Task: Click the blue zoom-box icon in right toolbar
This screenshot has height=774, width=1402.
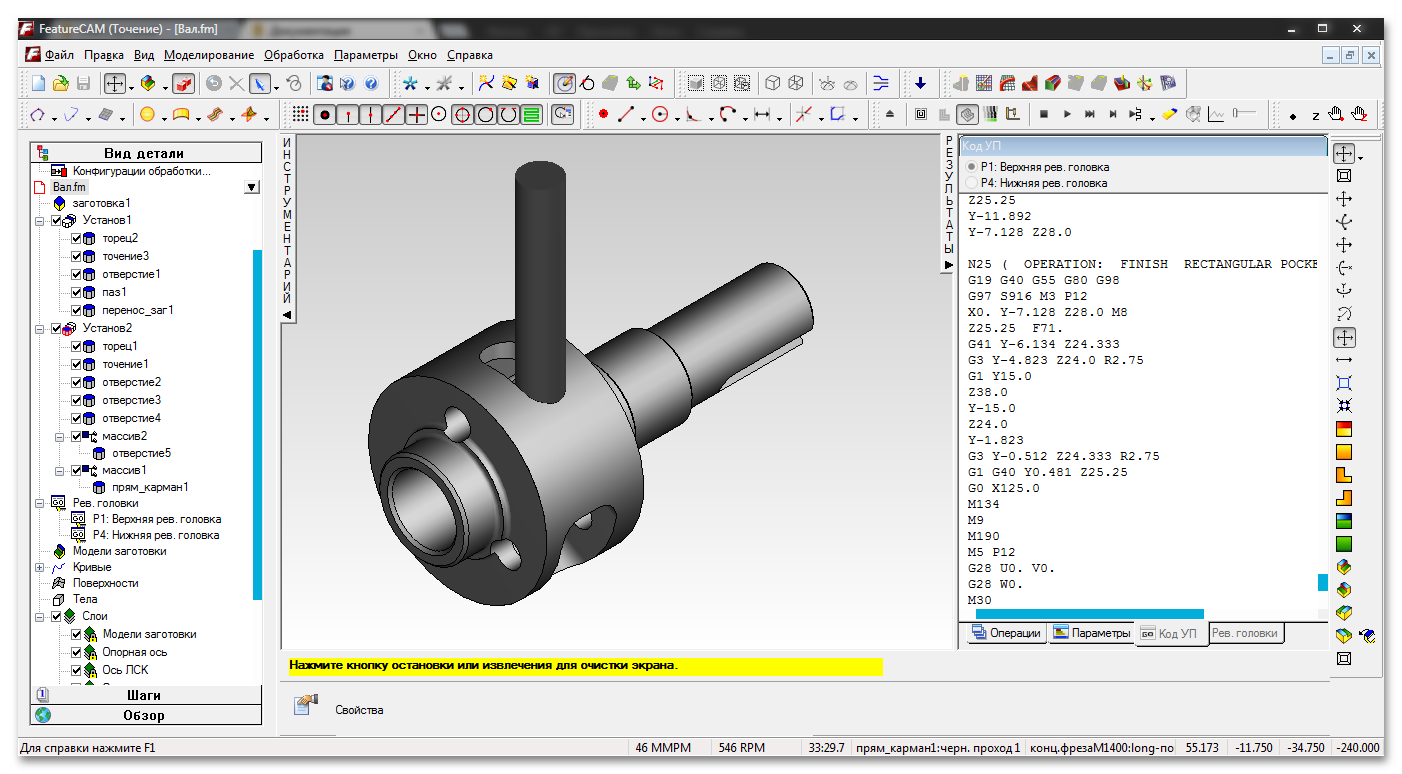Action: pyautogui.click(x=1344, y=383)
